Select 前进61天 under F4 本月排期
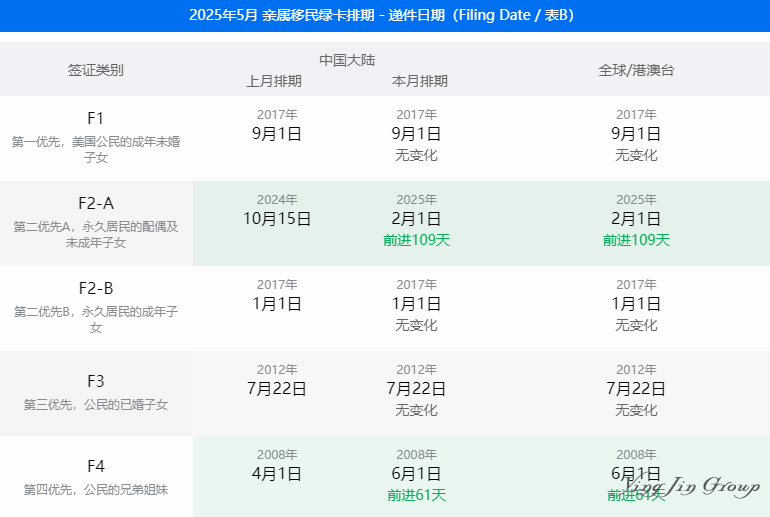770x517 pixels. (416, 495)
